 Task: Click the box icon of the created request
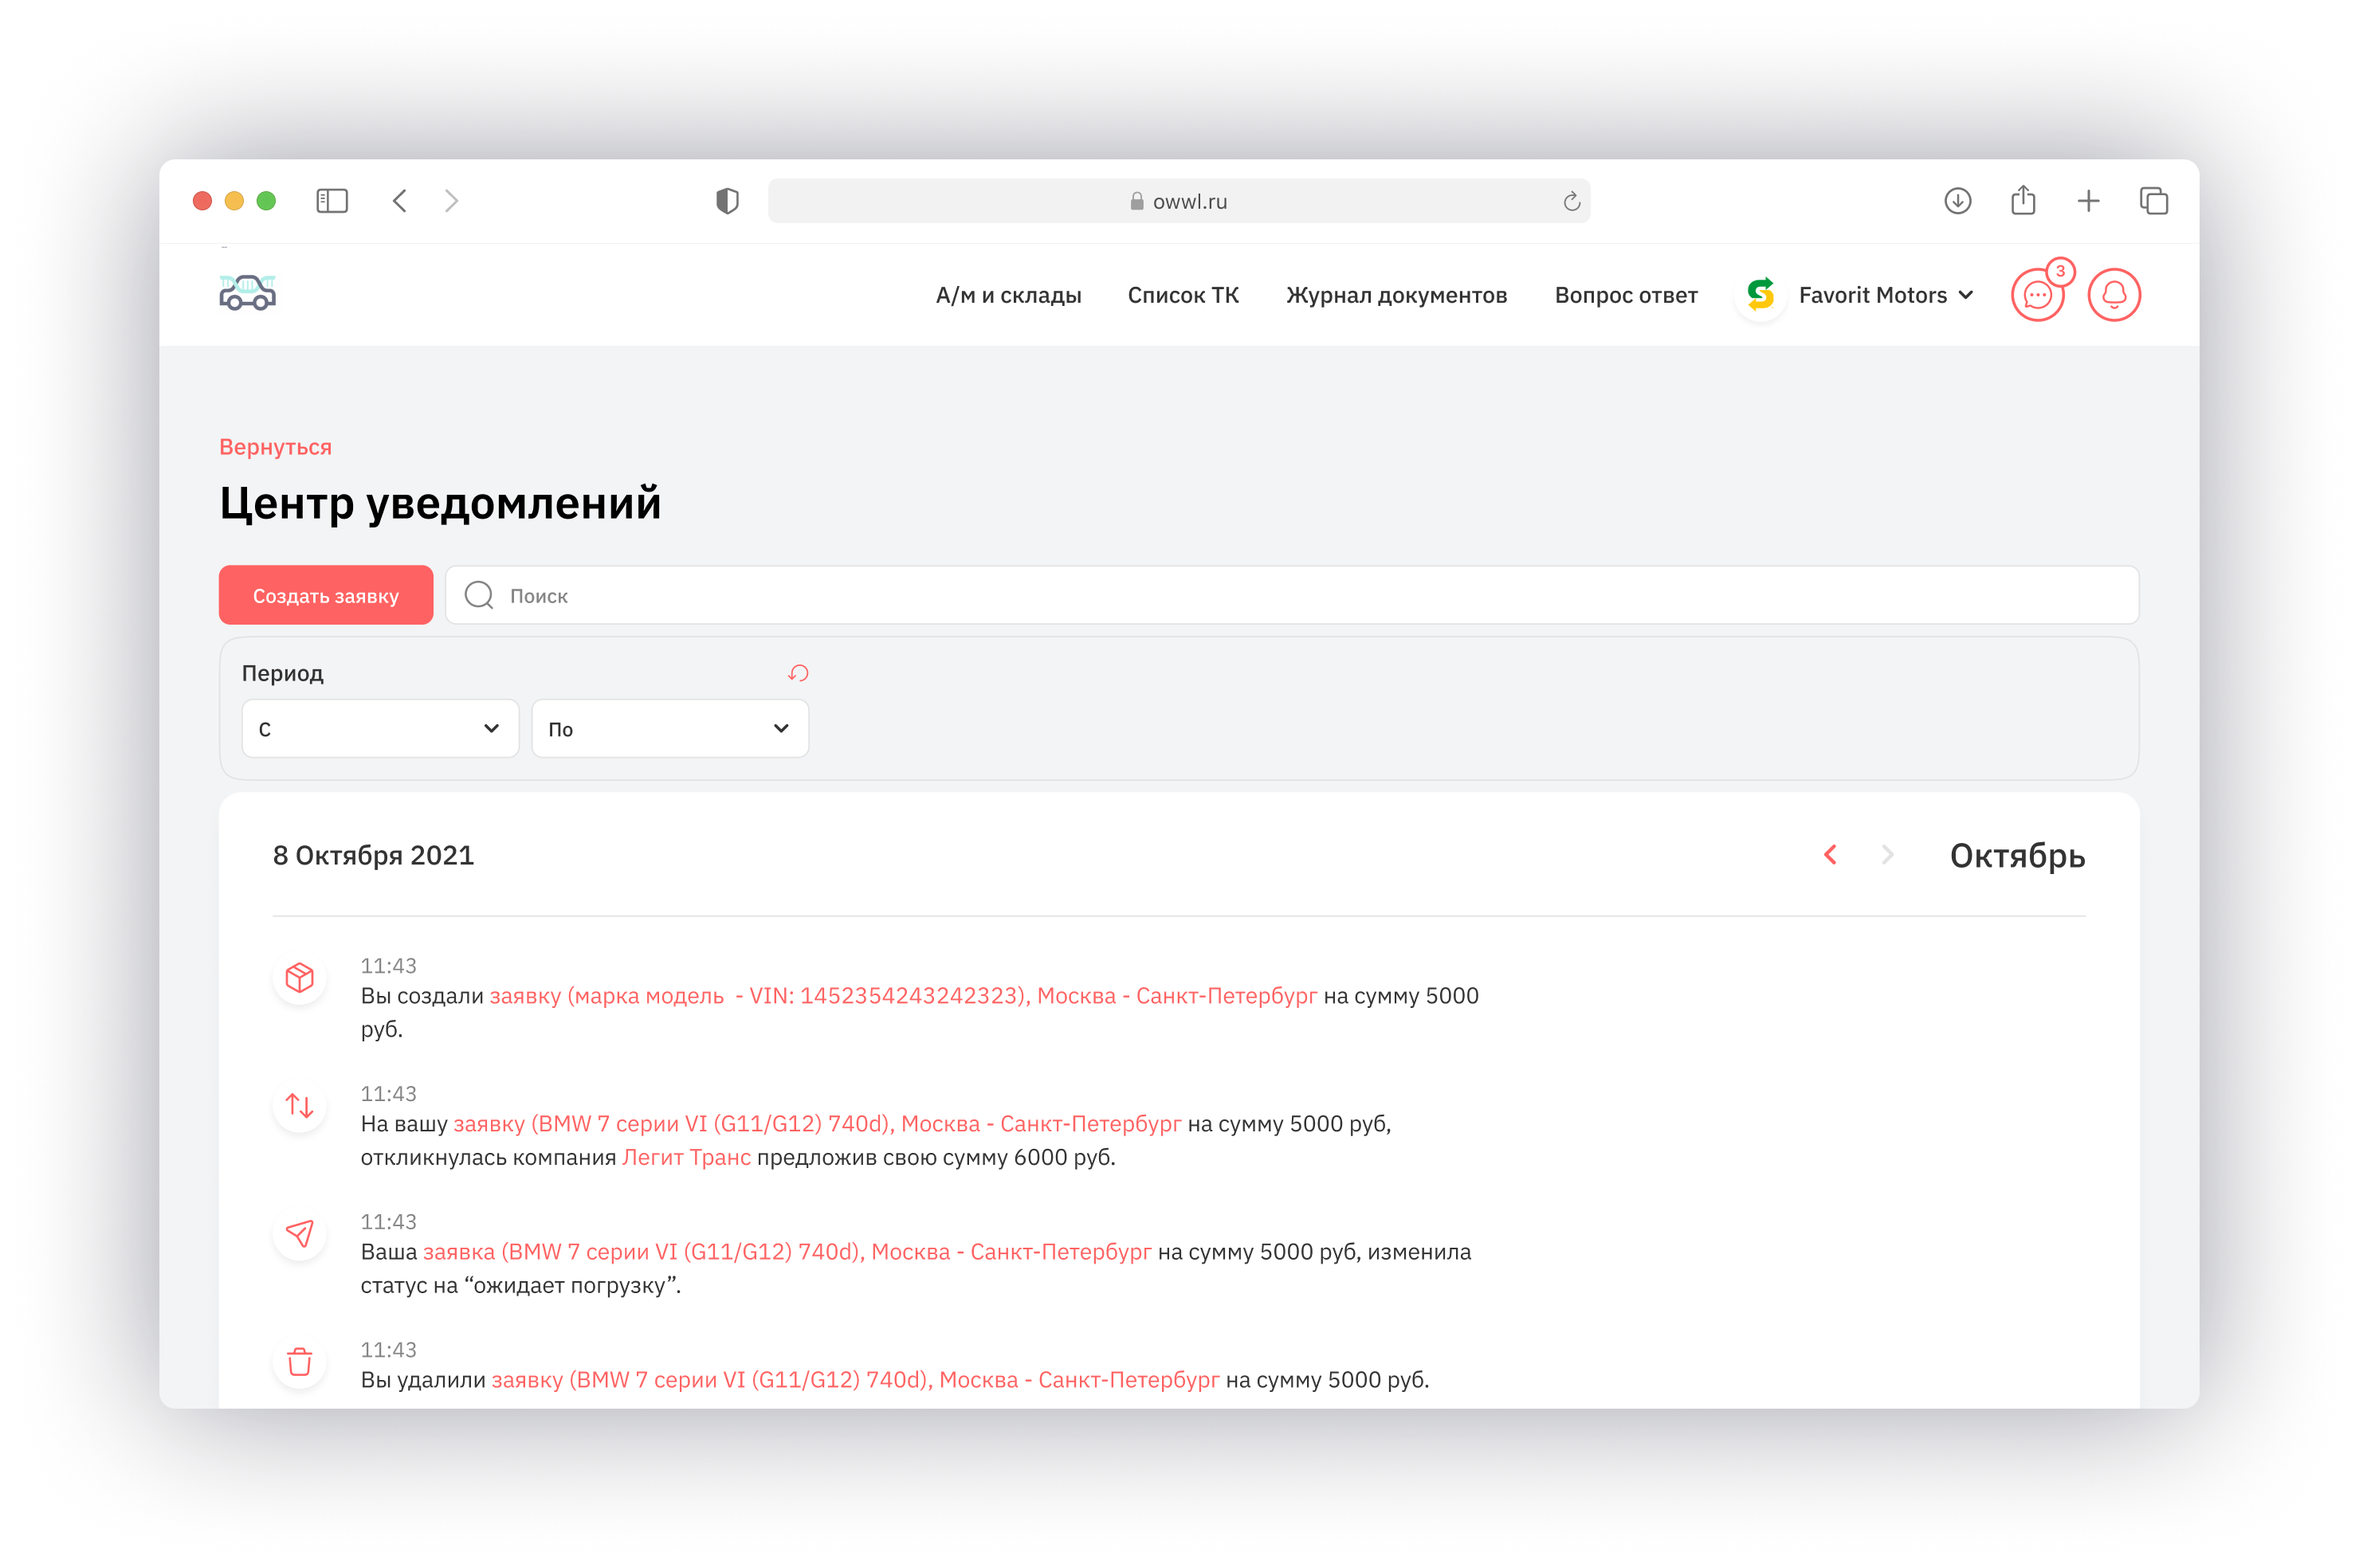[299, 978]
